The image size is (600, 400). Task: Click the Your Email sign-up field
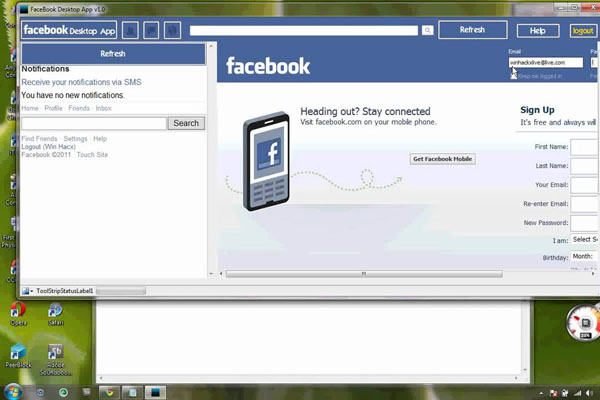[585, 185]
